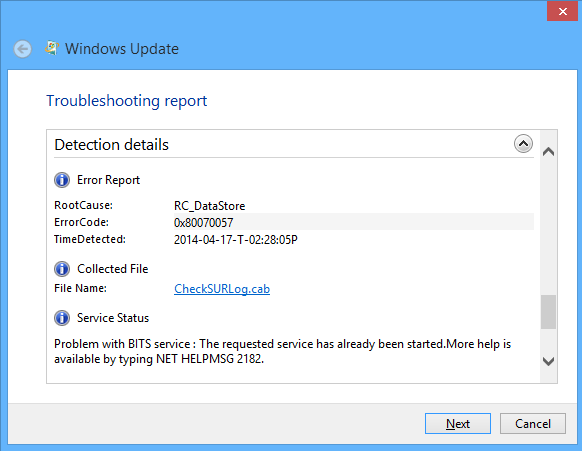This screenshot has height=451, width=582.
Task: Click the Service Status info icon
Action: tap(62, 318)
